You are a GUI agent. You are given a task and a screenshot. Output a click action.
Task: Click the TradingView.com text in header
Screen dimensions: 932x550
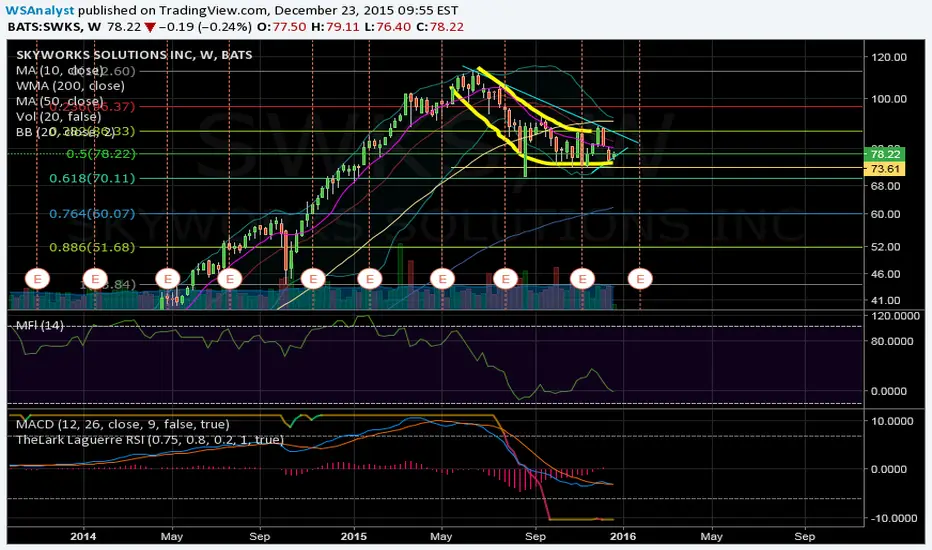click(213, 10)
